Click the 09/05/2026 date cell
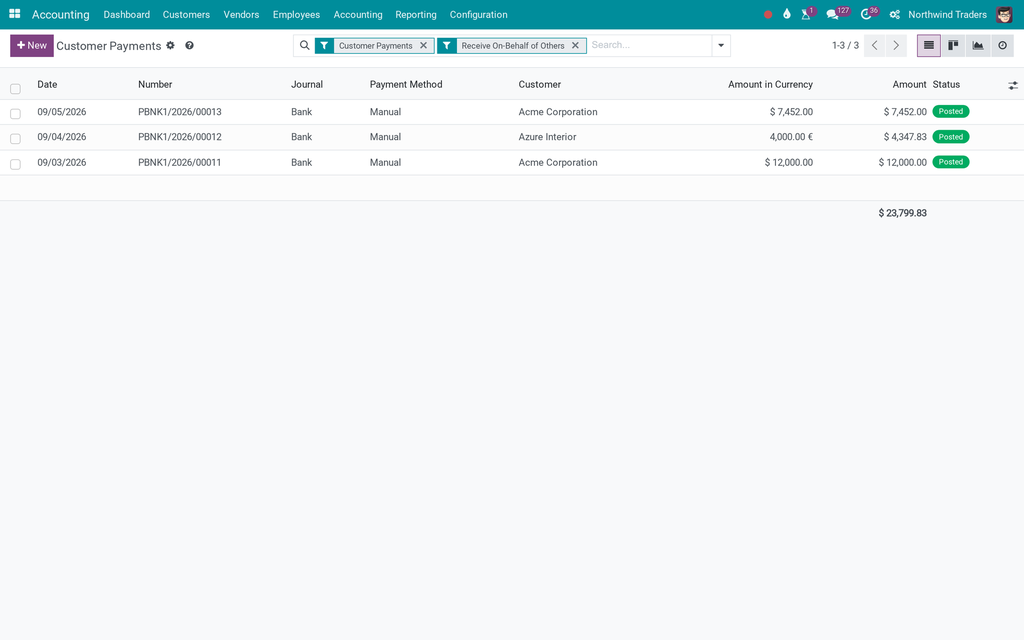This screenshot has height=640, width=1024. click(x=61, y=112)
